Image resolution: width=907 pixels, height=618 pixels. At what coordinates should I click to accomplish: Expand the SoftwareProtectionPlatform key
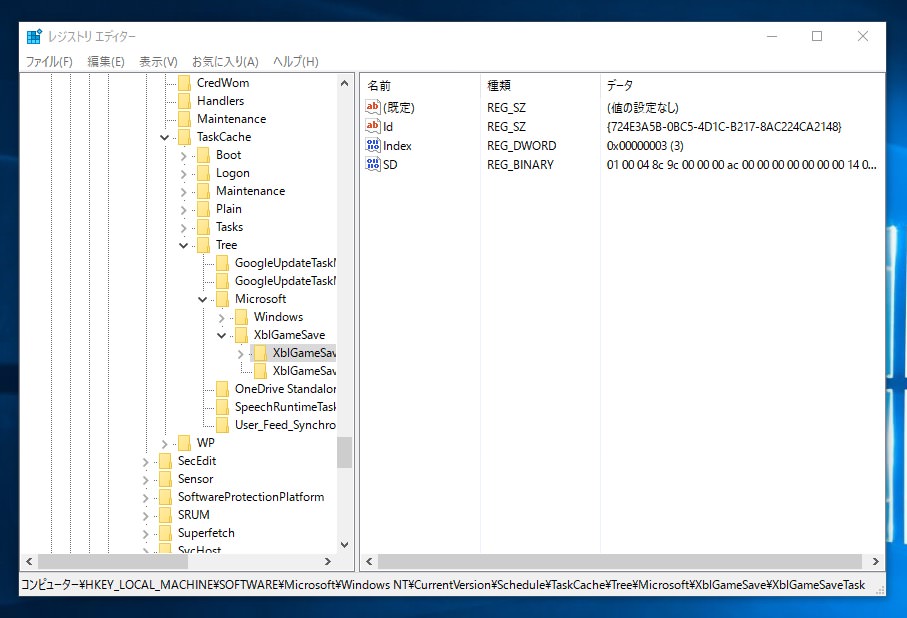145,498
